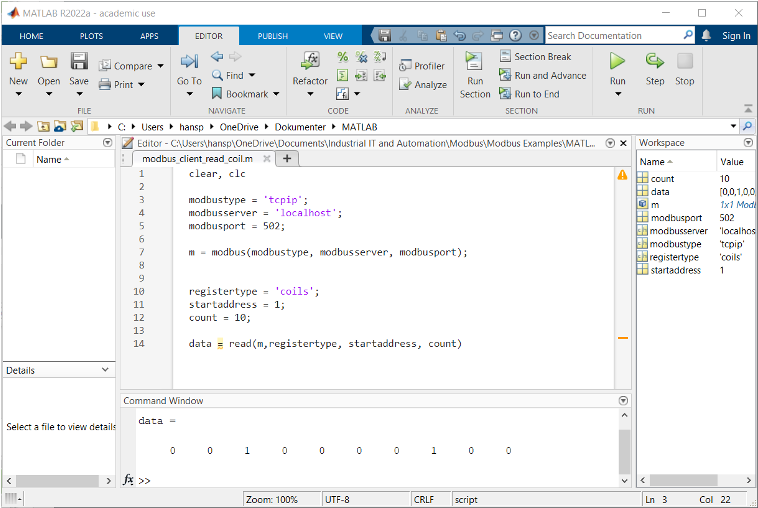Click the Go To icon
The width and height of the screenshot is (758, 508).
[x=189, y=61]
